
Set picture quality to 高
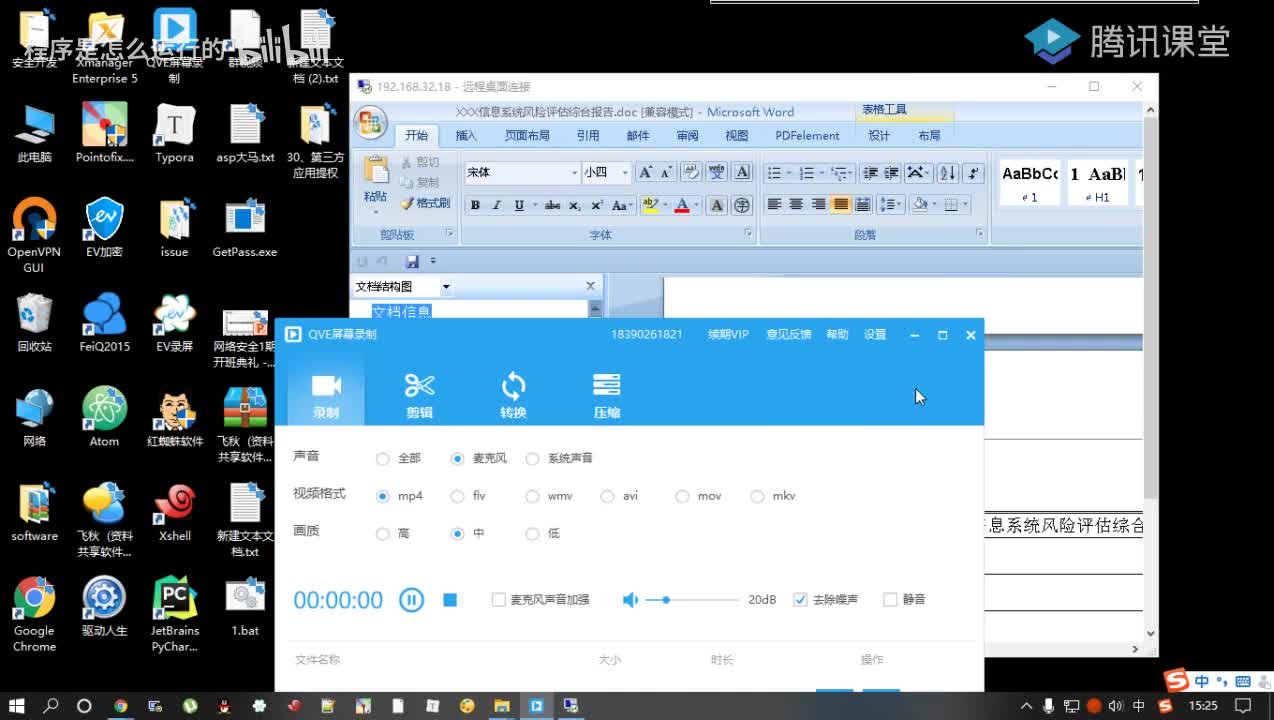(383, 534)
